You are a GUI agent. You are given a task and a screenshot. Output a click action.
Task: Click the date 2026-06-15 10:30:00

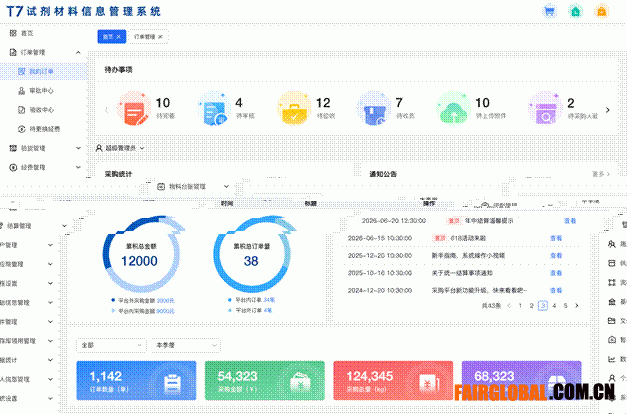(380, 238)
